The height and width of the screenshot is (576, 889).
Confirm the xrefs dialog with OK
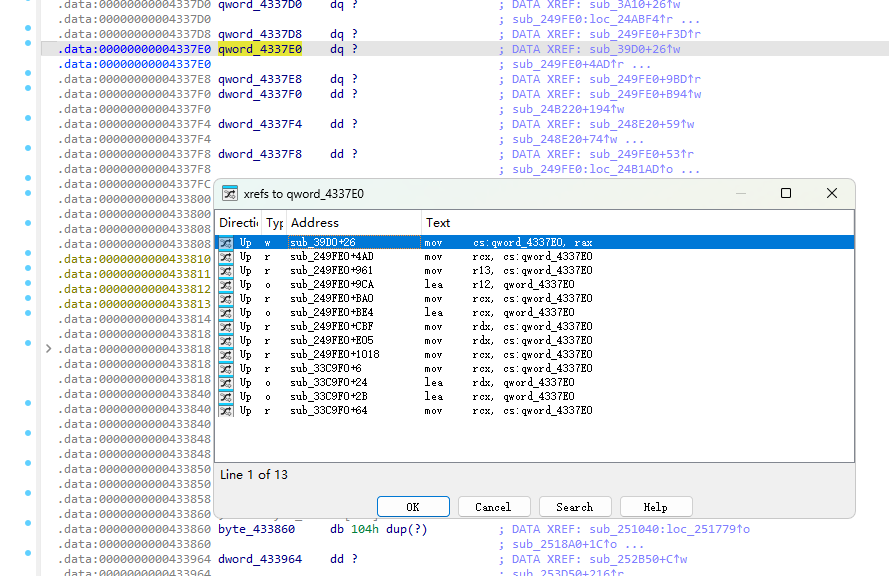(413, 507)
